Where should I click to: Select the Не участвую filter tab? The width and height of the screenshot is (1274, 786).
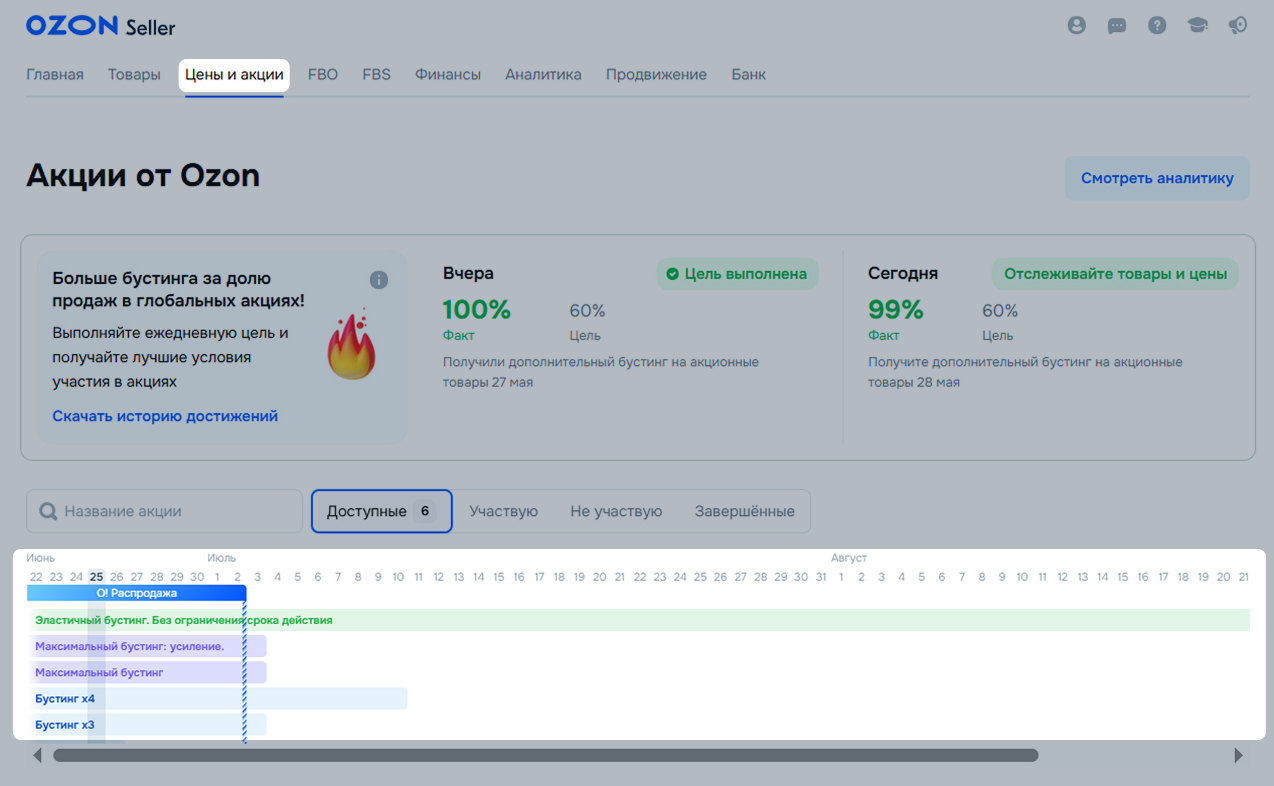click(x=616, y=511)
